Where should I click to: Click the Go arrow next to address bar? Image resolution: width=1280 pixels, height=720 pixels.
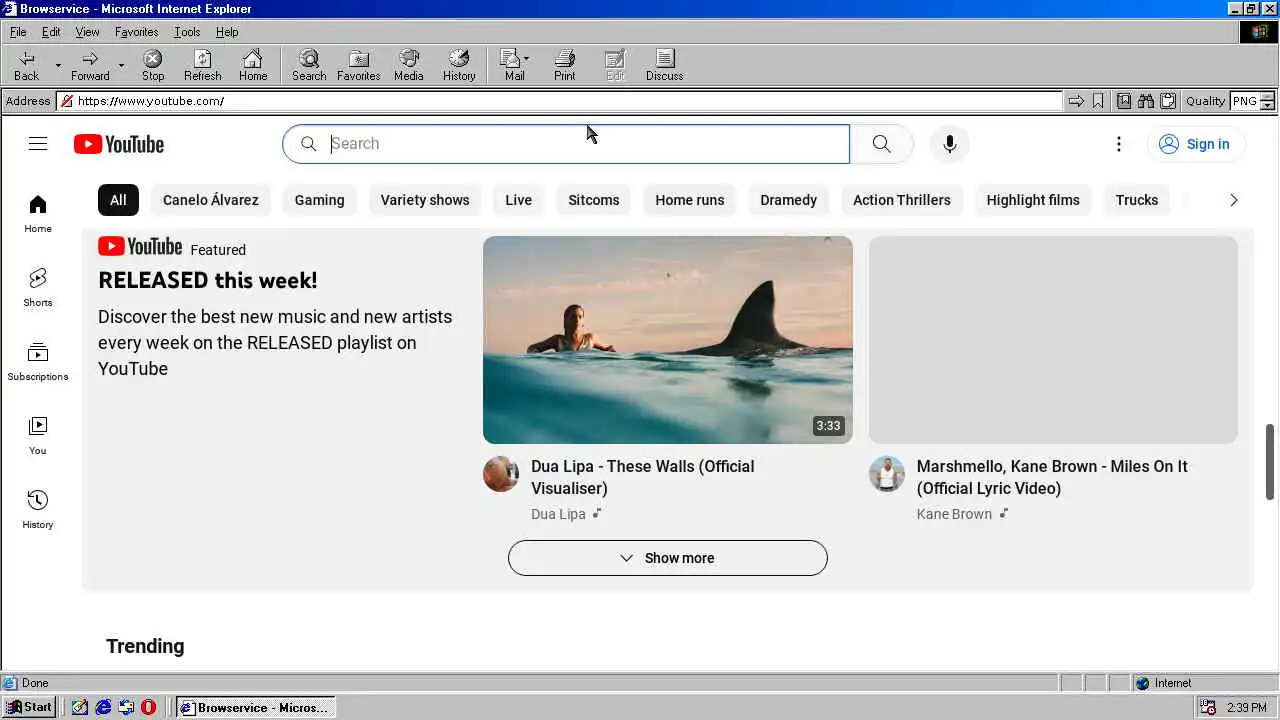[x=1076, y=101]
